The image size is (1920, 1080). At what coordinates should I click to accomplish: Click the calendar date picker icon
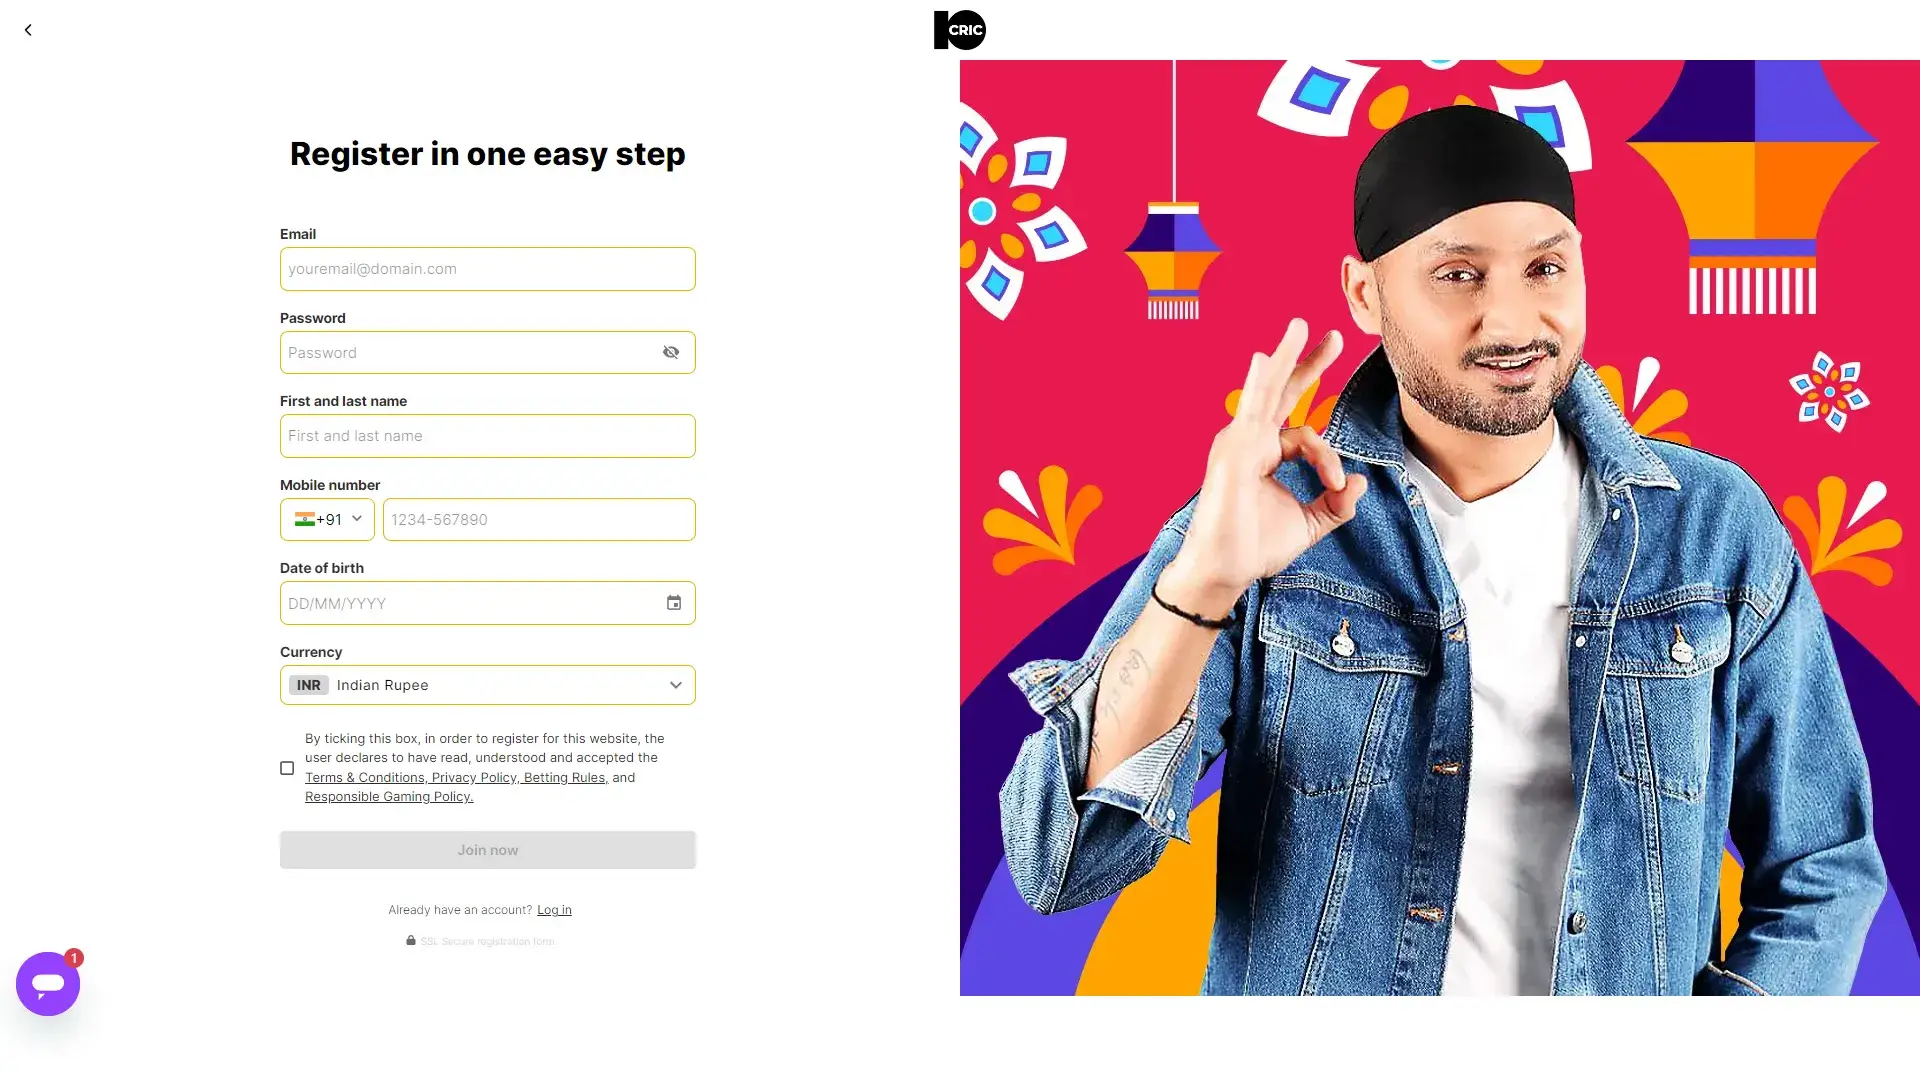pos(674,603)
